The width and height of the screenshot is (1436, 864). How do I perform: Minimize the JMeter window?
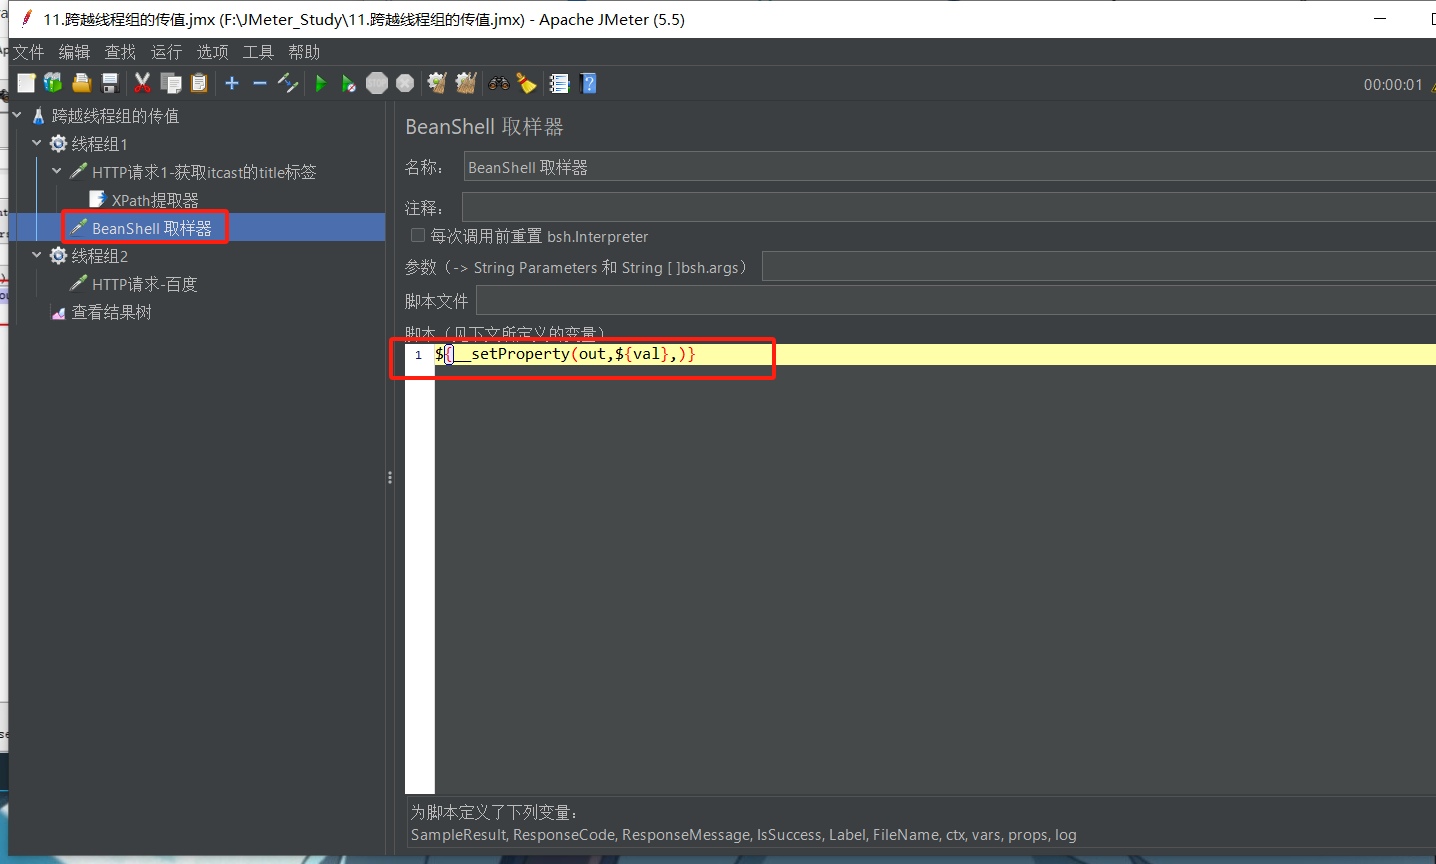(1380, 19)
